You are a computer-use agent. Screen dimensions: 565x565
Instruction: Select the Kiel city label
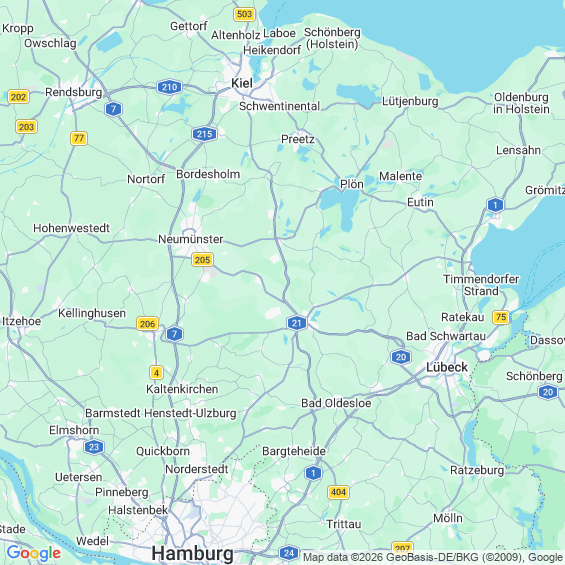click(x=242, y=83)
